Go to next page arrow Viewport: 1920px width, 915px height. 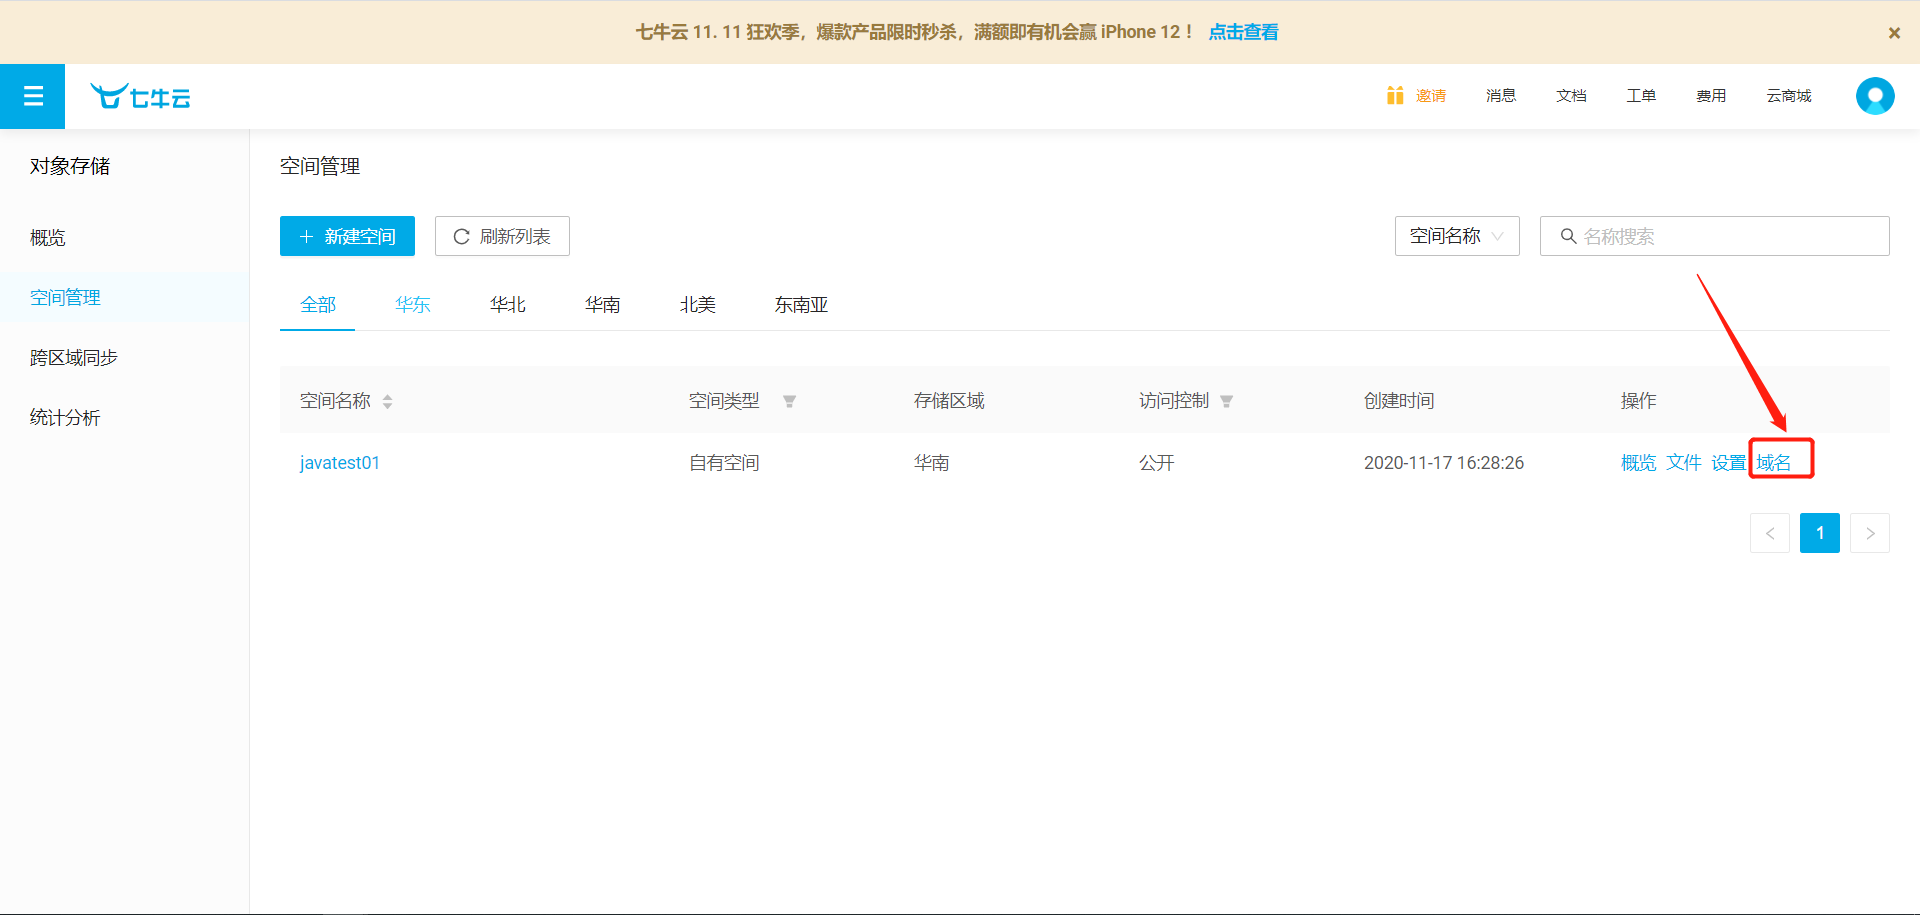1870,533
